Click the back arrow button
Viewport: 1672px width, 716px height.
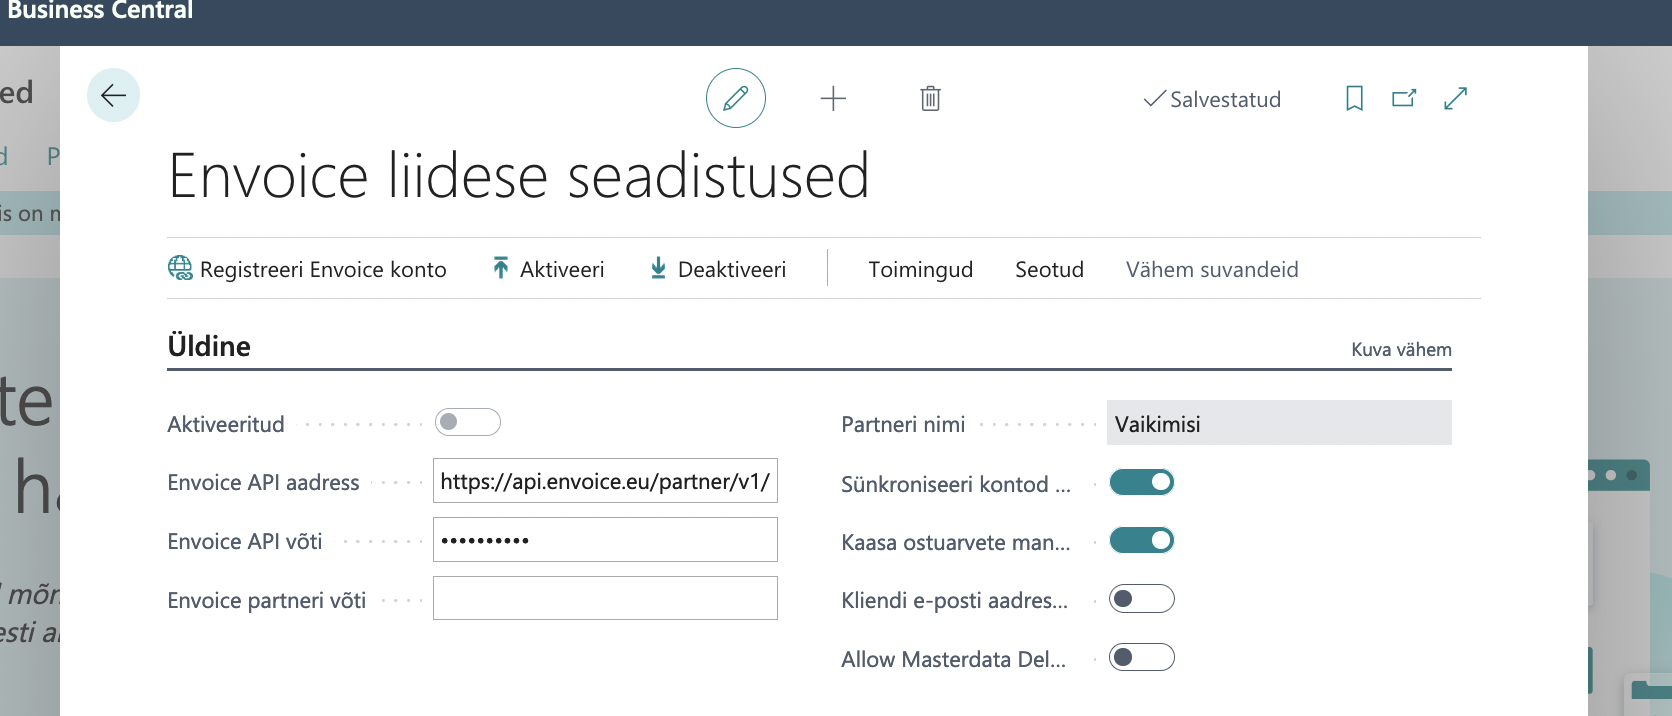(x=113, y=95)
